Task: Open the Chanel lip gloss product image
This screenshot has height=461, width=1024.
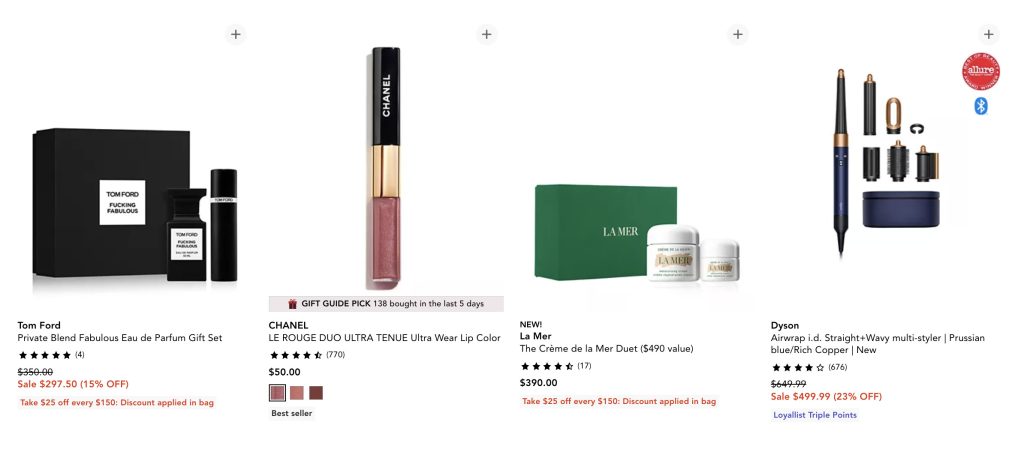Action: pos(386,168)
